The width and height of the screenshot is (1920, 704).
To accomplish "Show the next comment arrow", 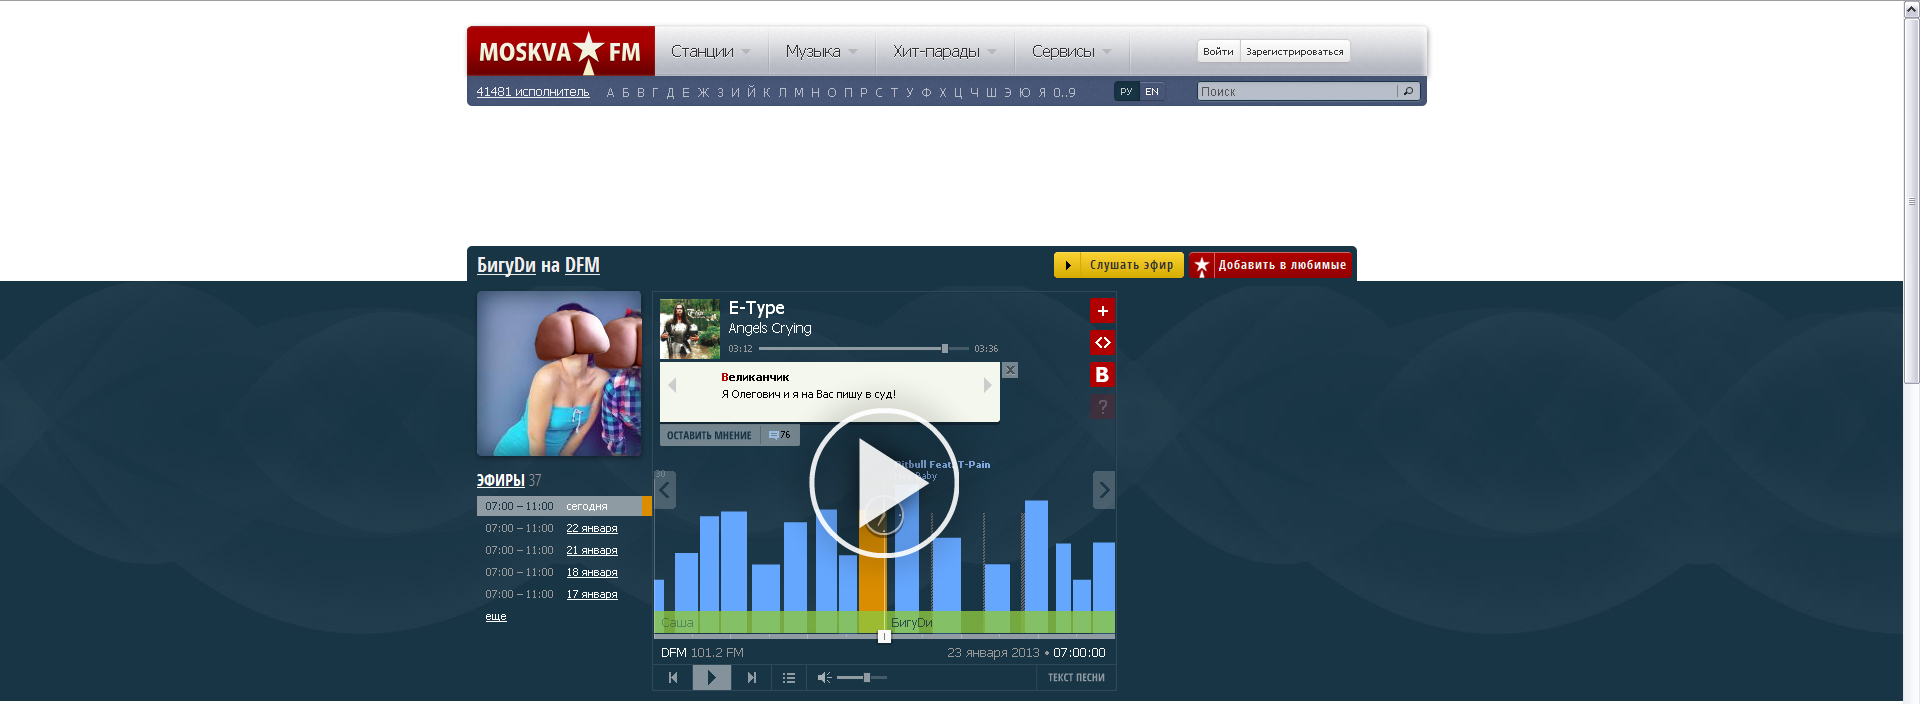I will pos(987,385).
